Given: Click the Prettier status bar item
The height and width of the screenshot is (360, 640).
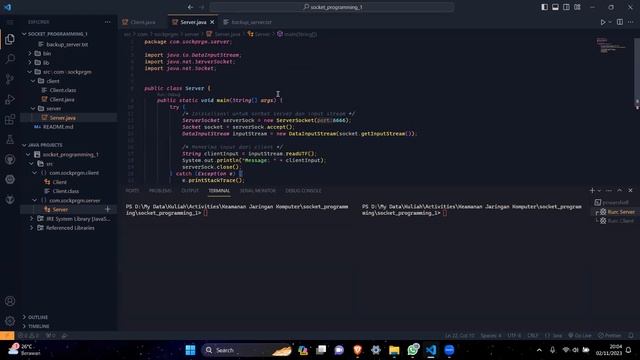Looking at the screenshot, I should coord(609,336).
